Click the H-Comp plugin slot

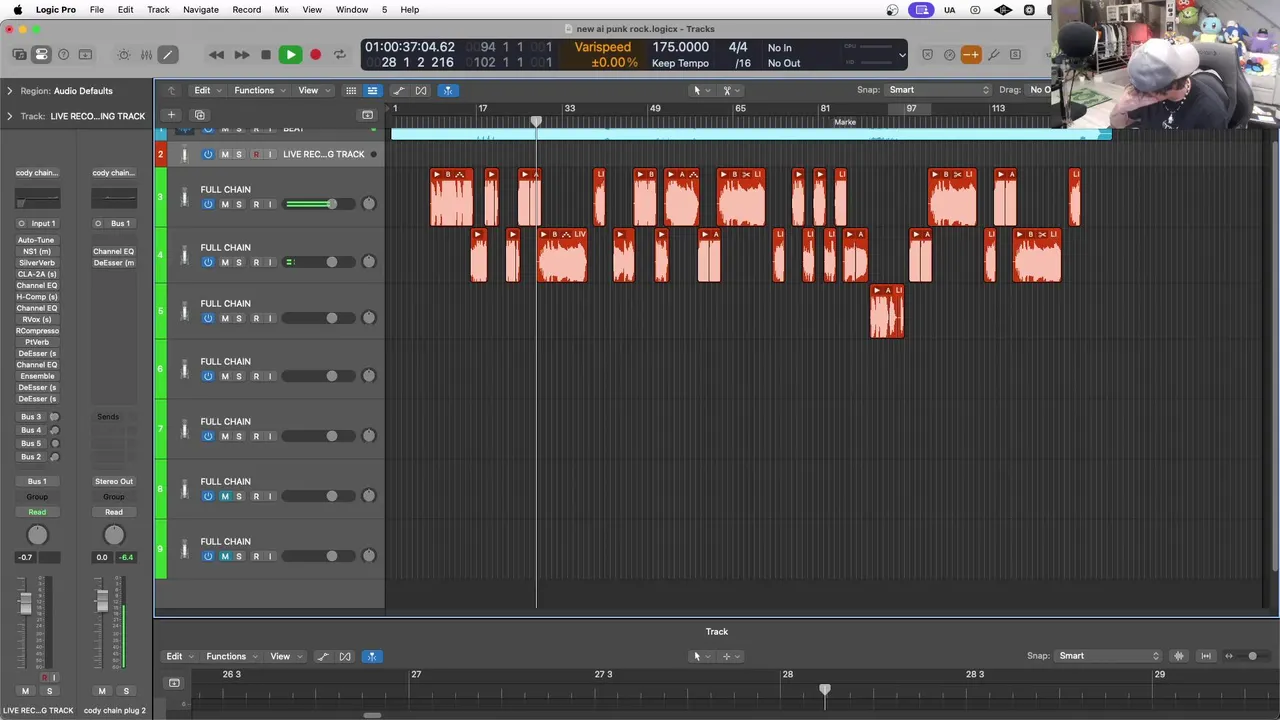point(37,297)
